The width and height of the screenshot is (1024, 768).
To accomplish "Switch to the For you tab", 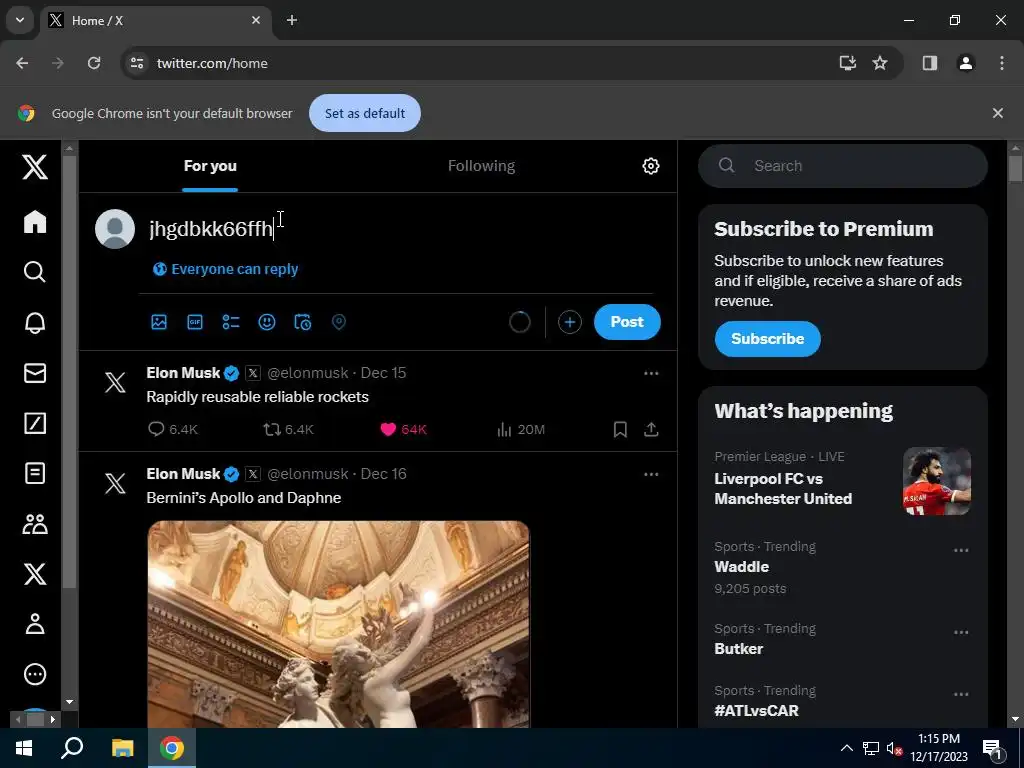I will [x=210, y=166].
